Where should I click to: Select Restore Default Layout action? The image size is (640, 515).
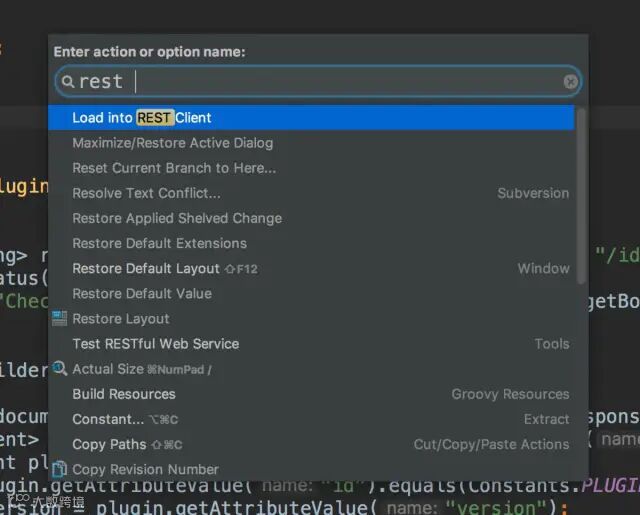click(x=311, y=269)
